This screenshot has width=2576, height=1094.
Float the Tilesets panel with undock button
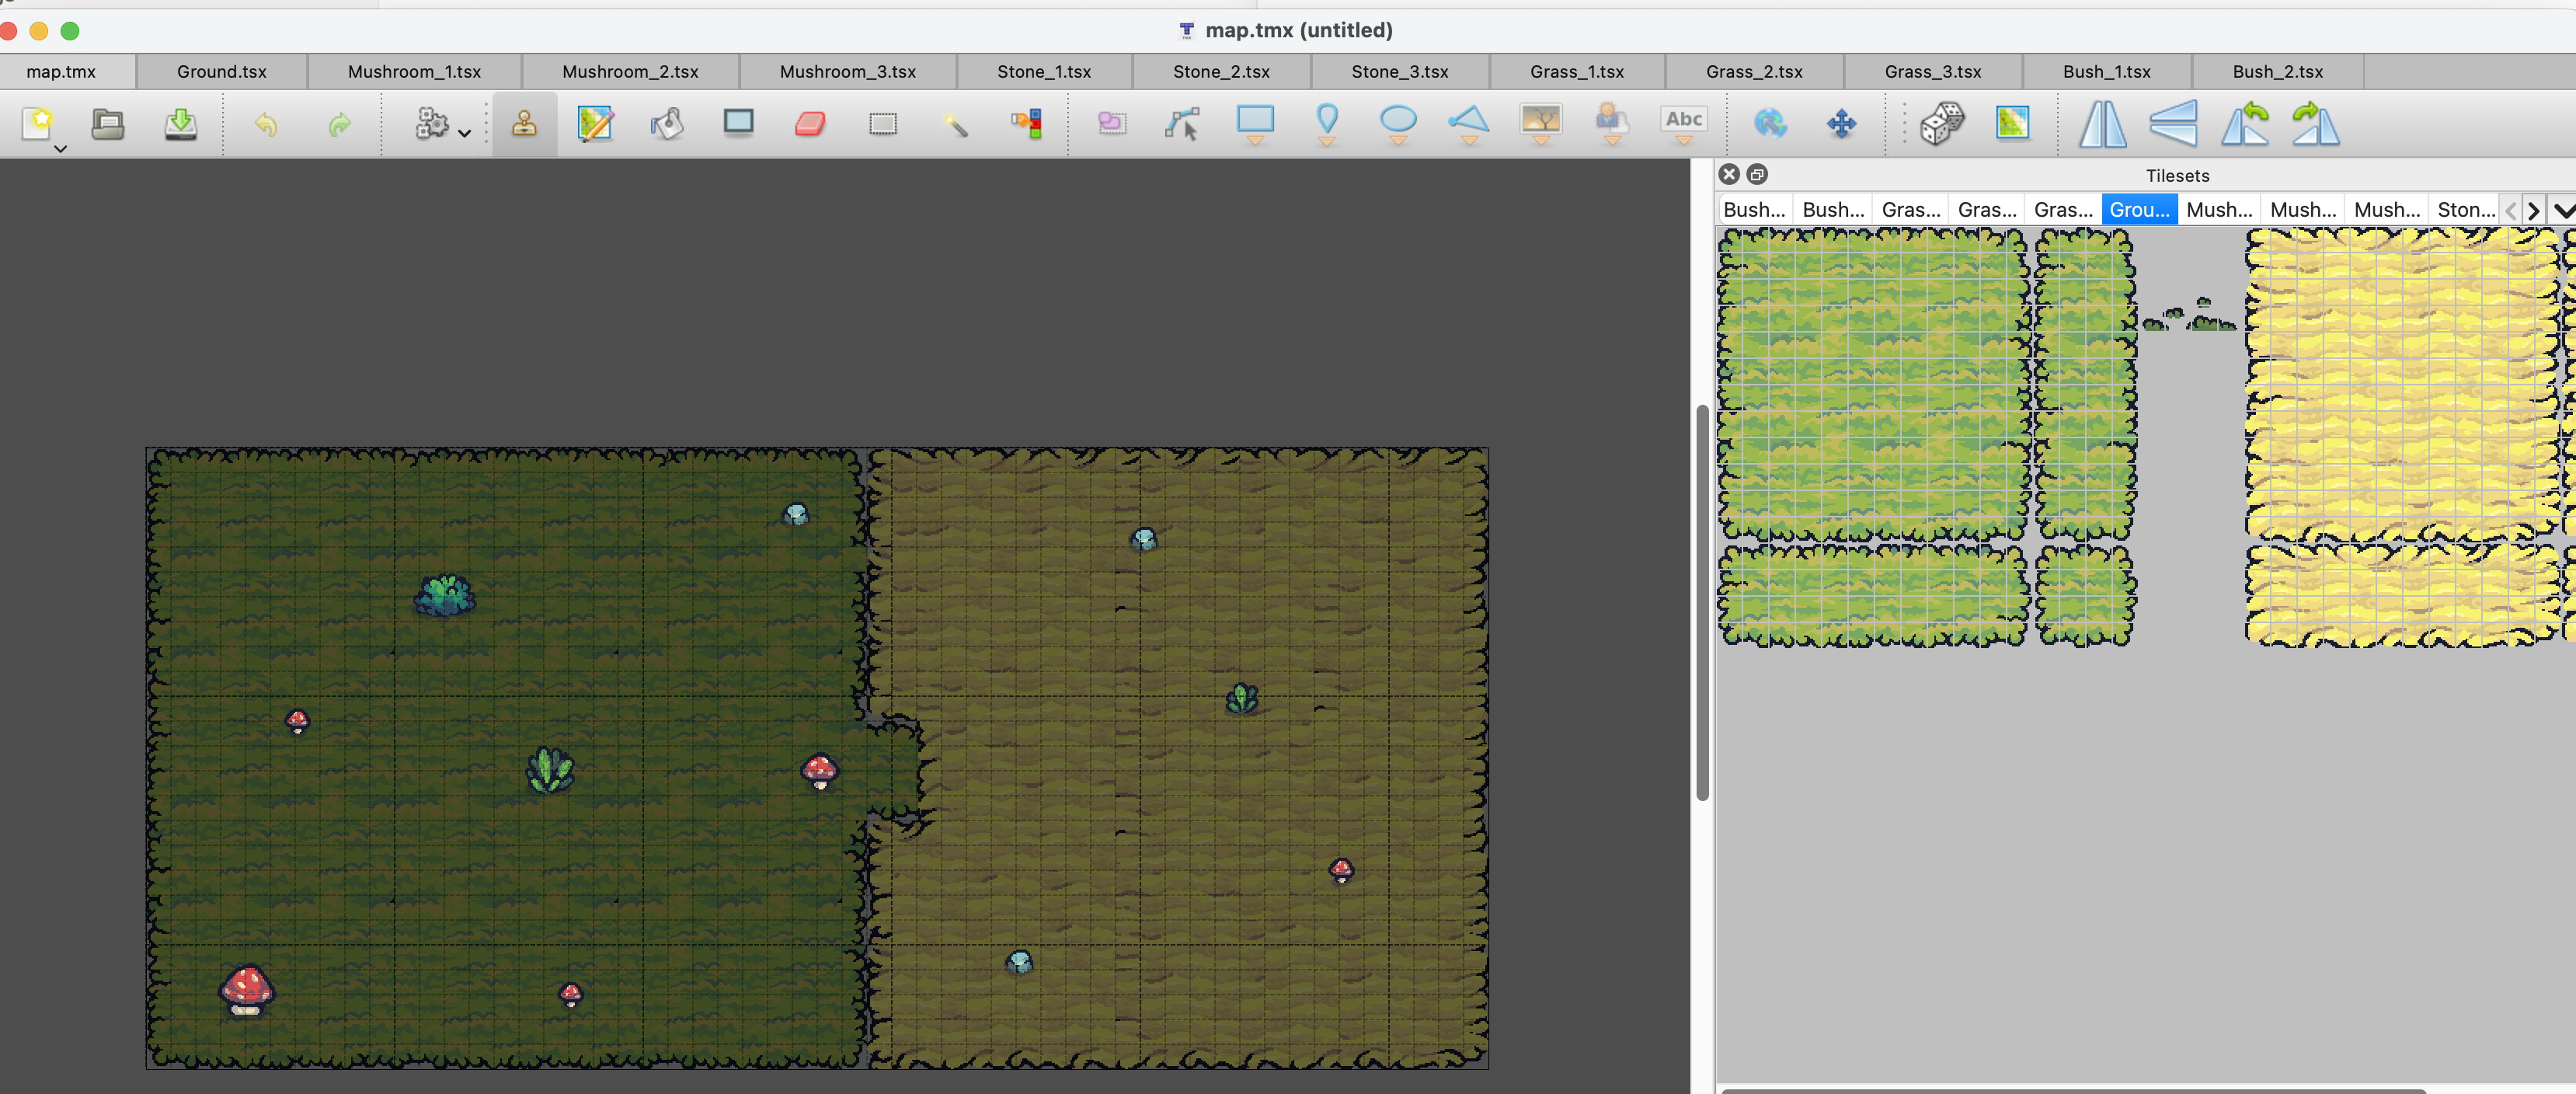click(1757, 174)
